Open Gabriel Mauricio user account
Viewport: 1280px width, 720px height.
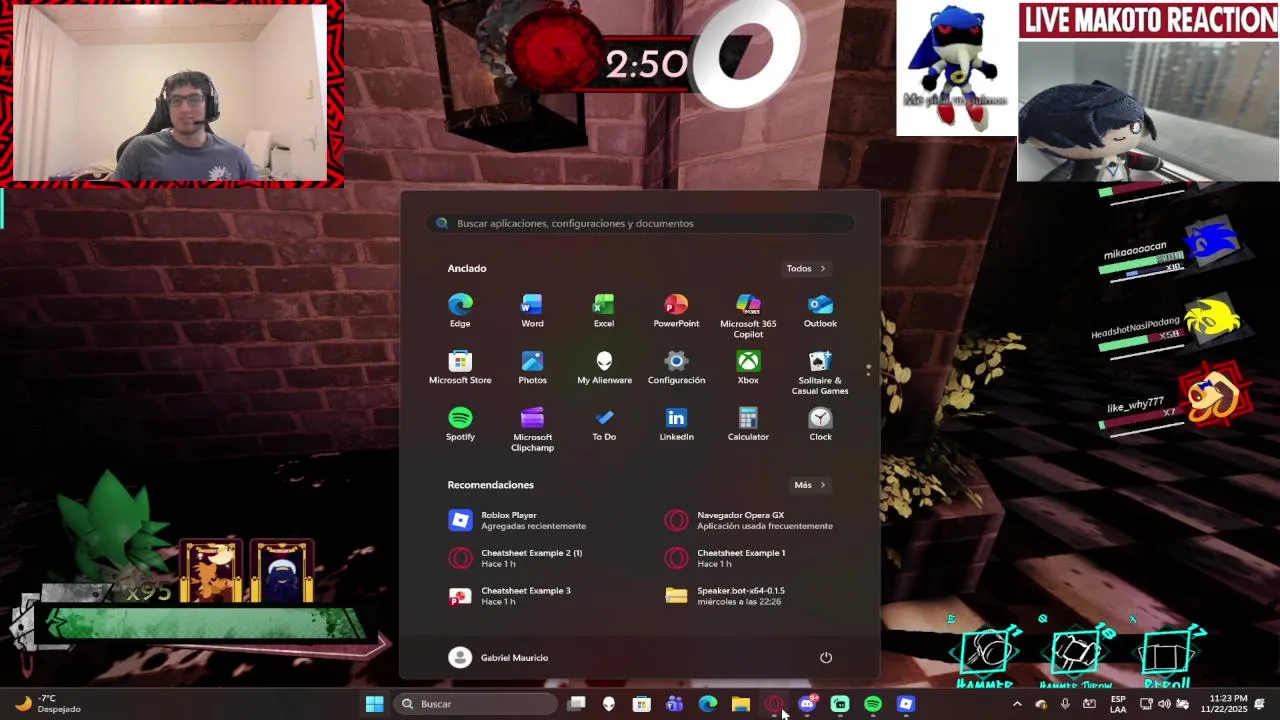(499, 657)
